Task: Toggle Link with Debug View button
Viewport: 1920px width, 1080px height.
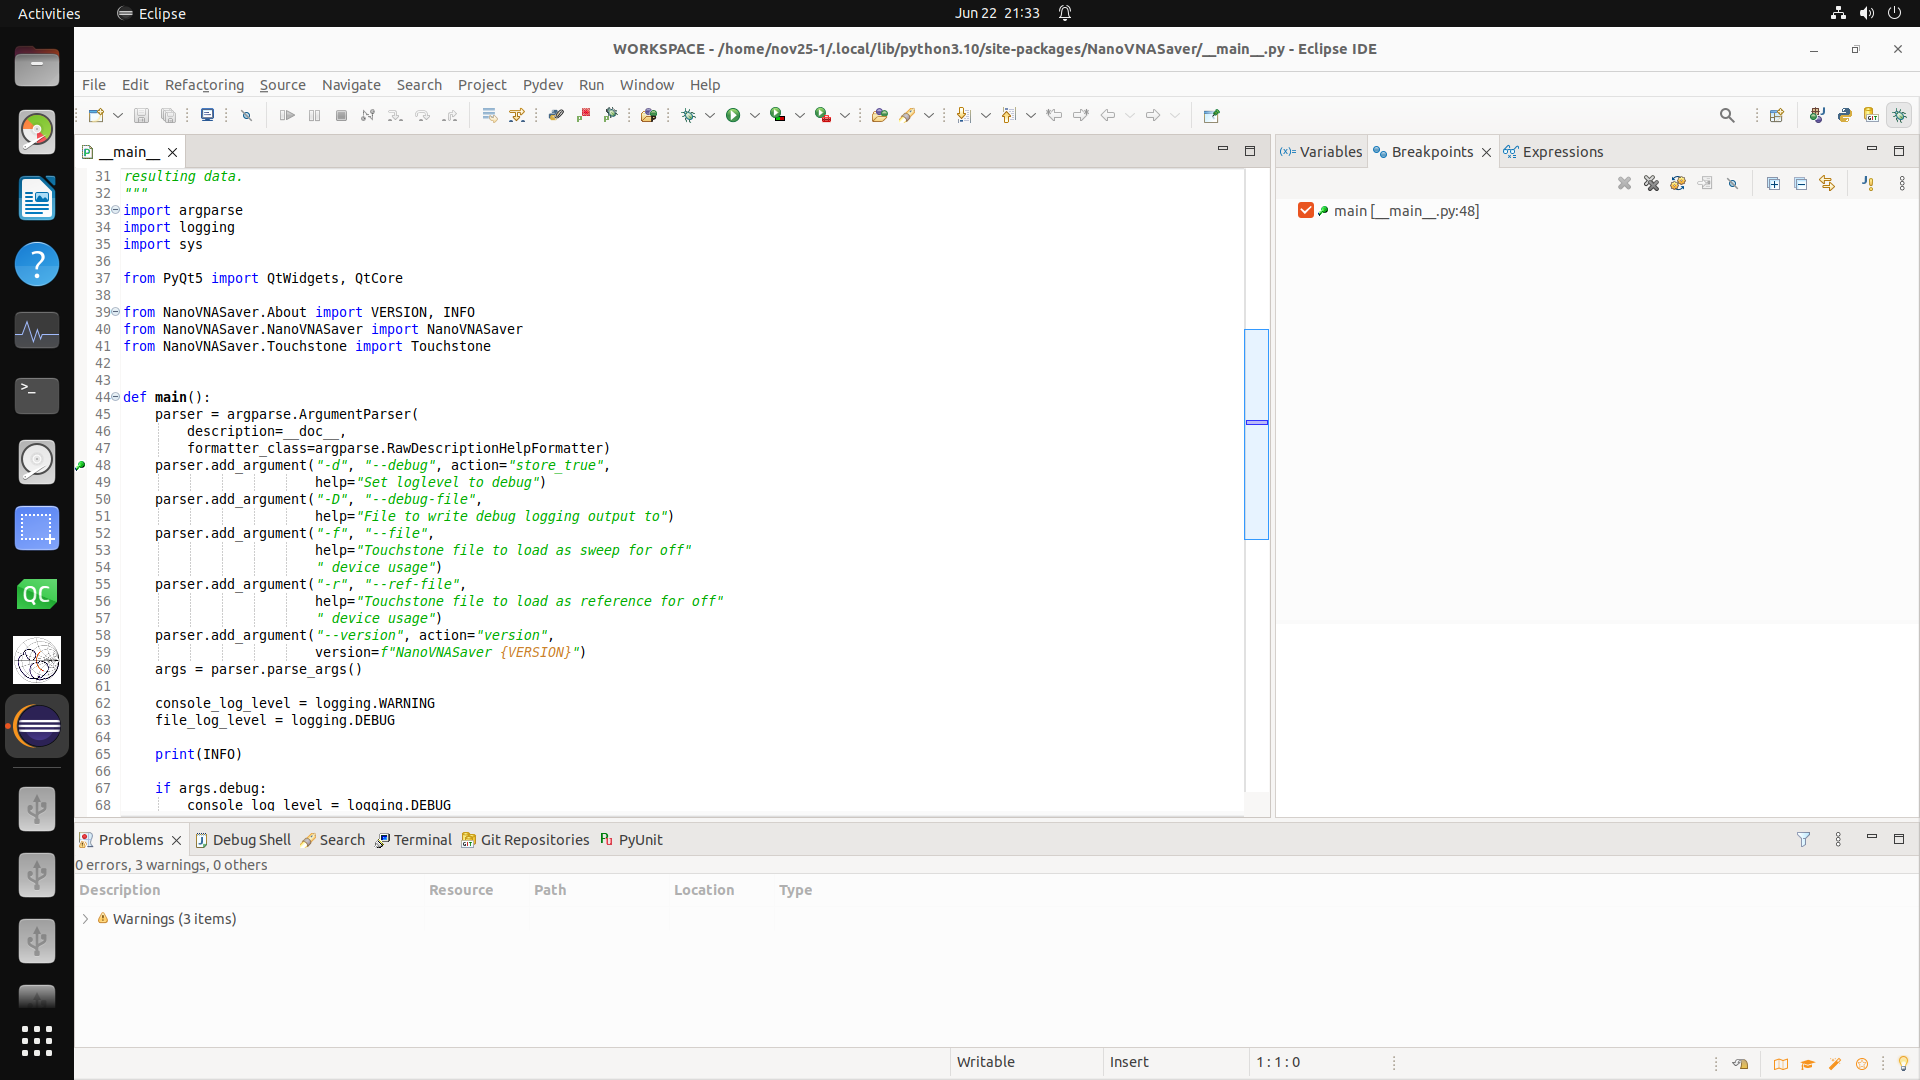Action: (x=1827, y=184)
